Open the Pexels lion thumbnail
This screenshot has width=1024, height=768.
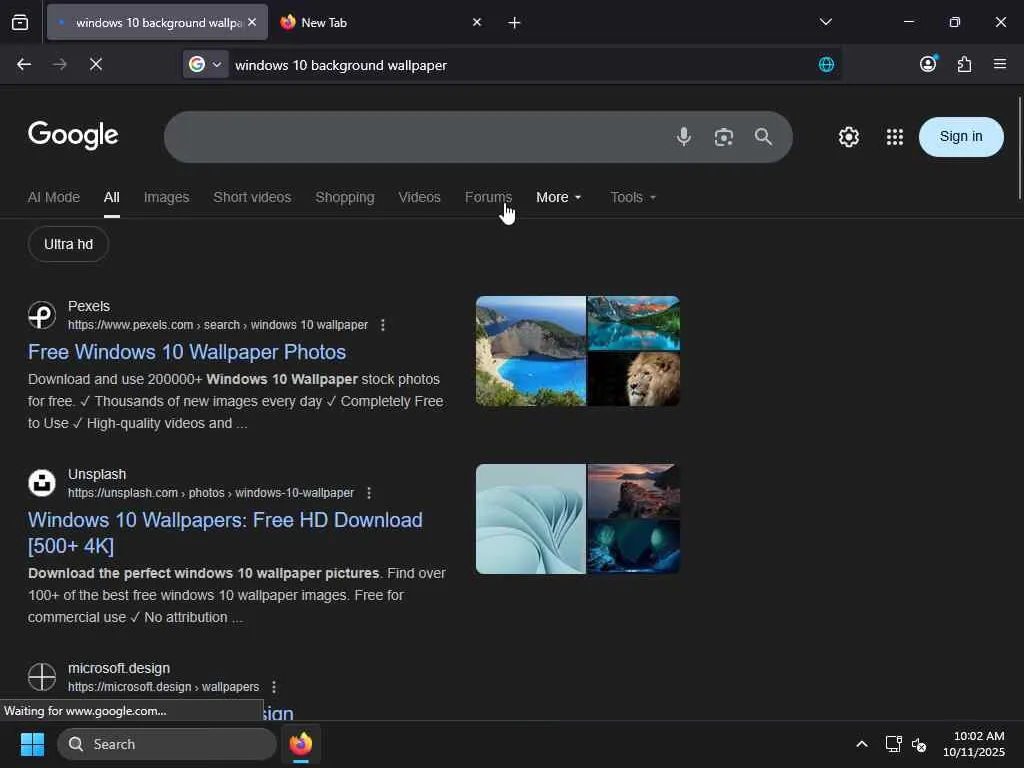[633, 379]
